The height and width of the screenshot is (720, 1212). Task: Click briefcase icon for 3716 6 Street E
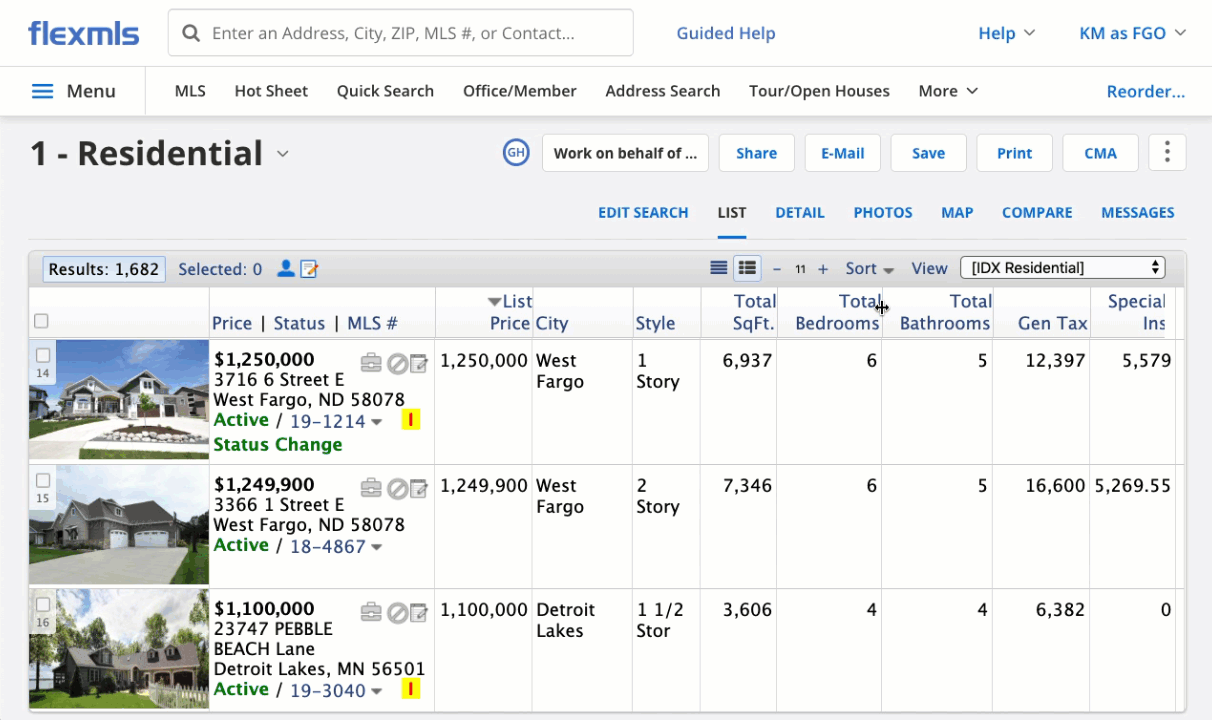(x=371, y=363)
